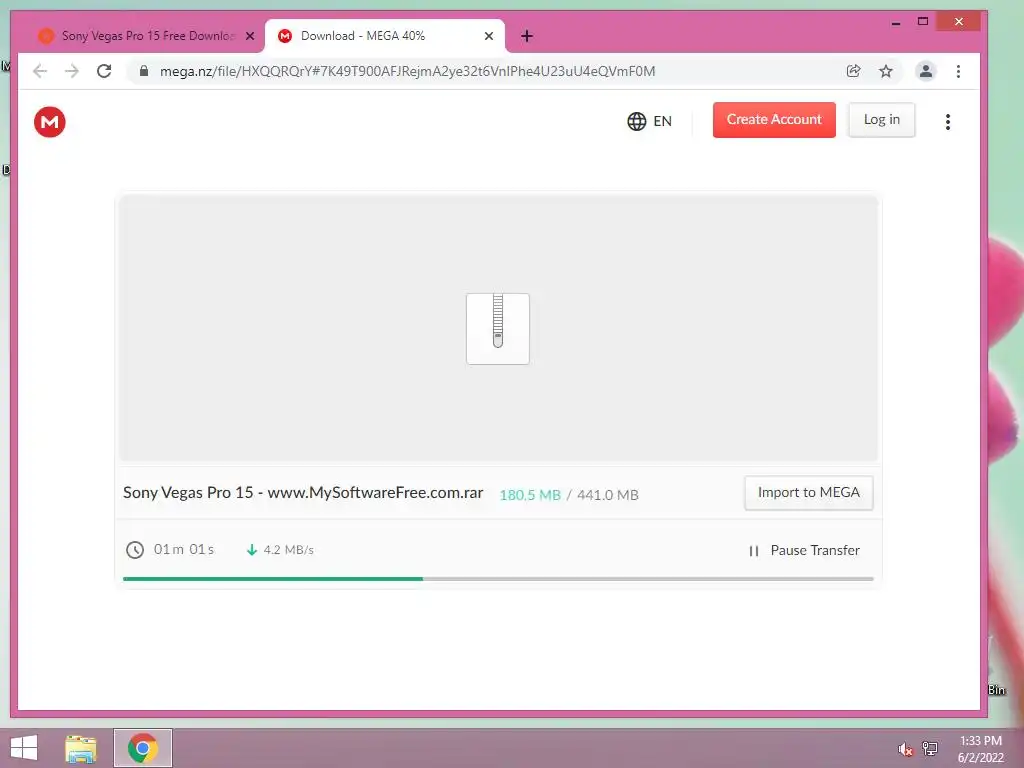
Task: Switch to Sony Vegas Pro 15 Free Download tab
Action: coord(147,36)
